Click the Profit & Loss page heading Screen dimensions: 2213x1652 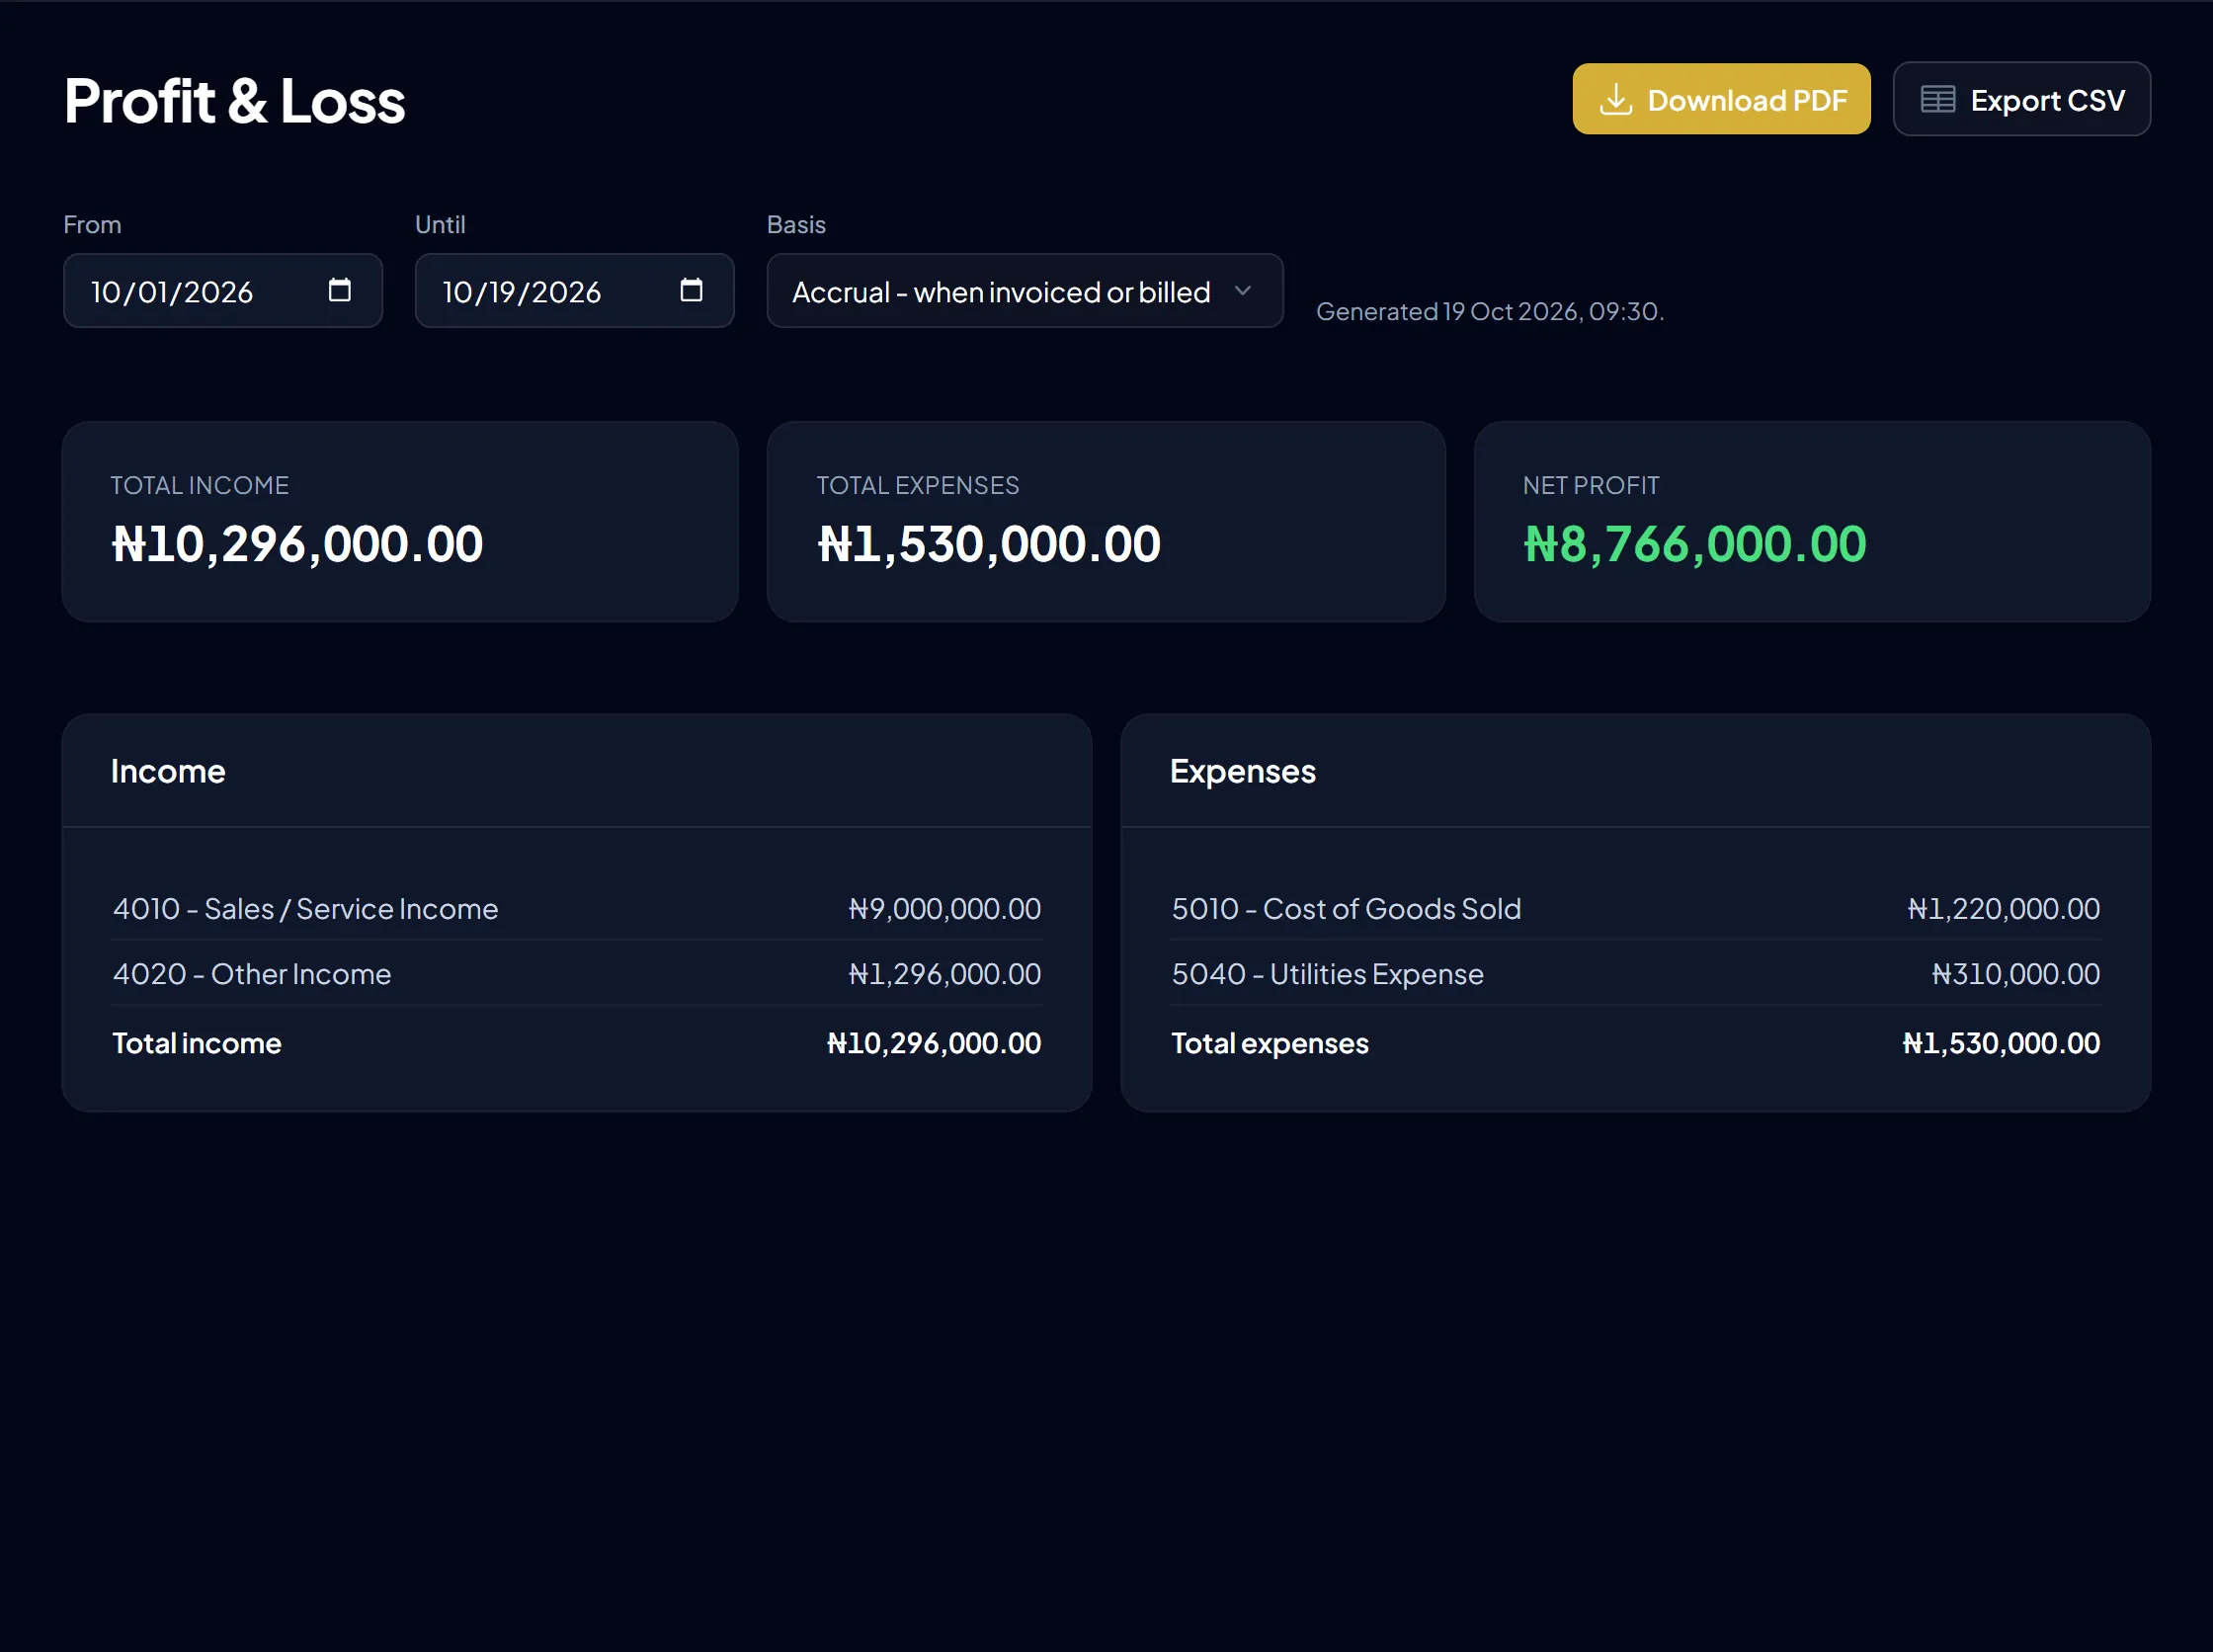tap(235, 101)
